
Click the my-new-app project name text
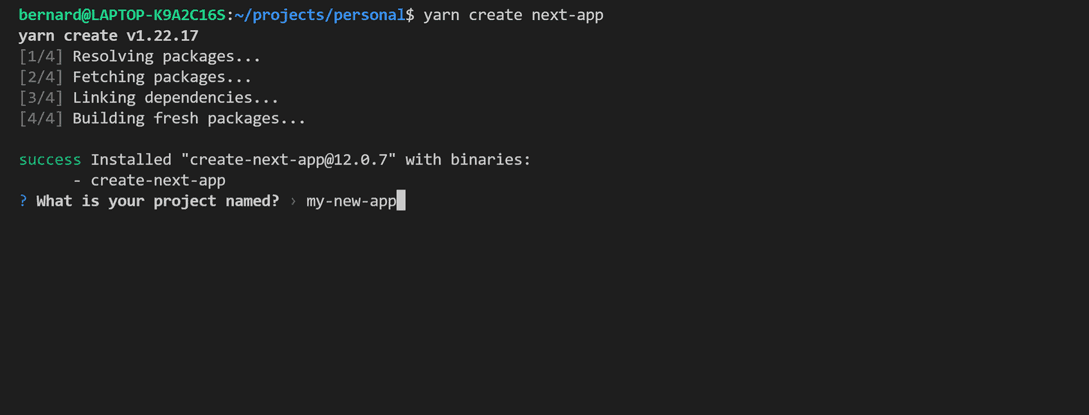pyautogui.click(x=351, y=202)
